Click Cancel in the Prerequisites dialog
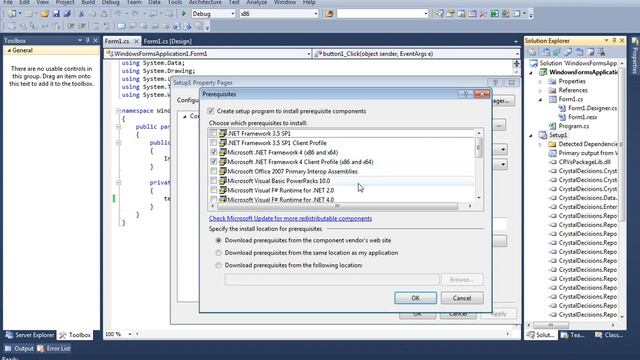This screenshot has height=360, width=640. tap(462, 298)
